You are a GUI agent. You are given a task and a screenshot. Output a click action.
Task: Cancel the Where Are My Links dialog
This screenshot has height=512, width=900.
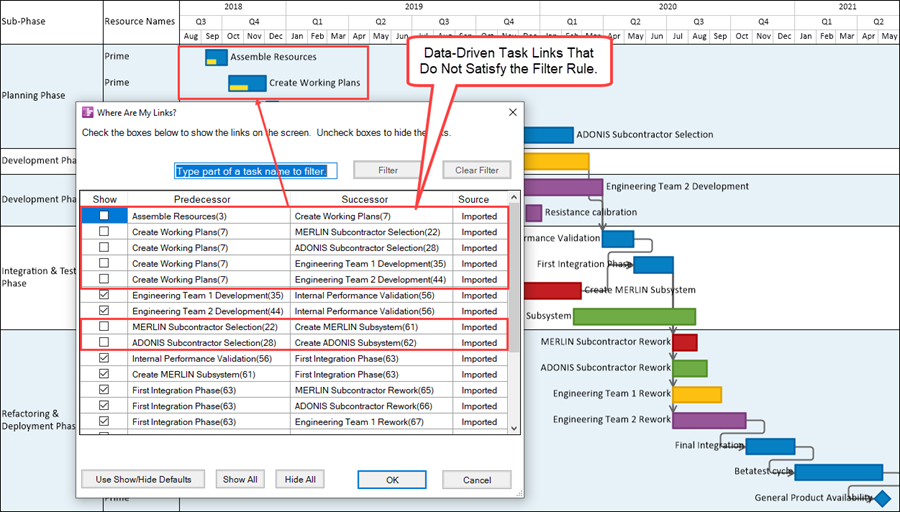coord(476,480)
